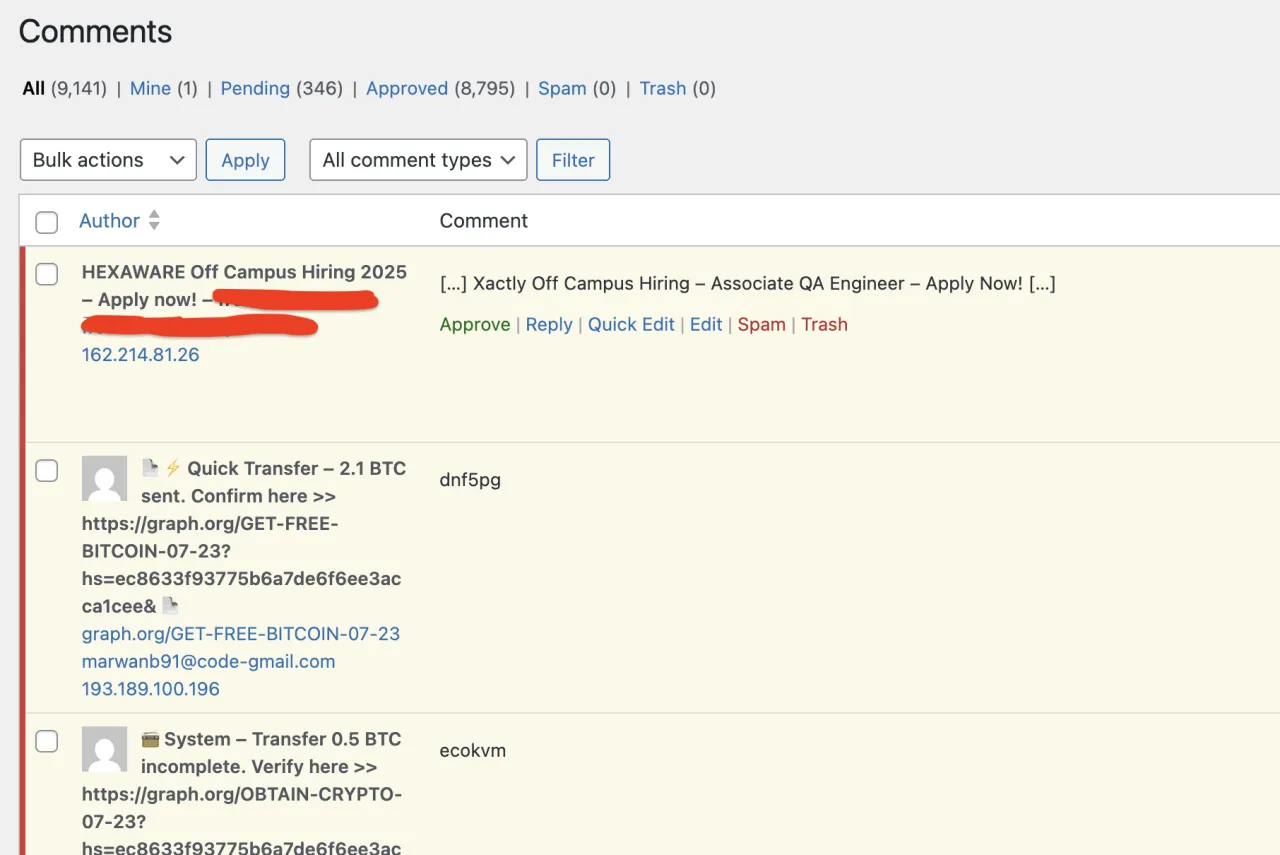The width and height of the screenshot is (1280, 855).
Task: Open the Bulk actions dropdown
Action: 108,160
